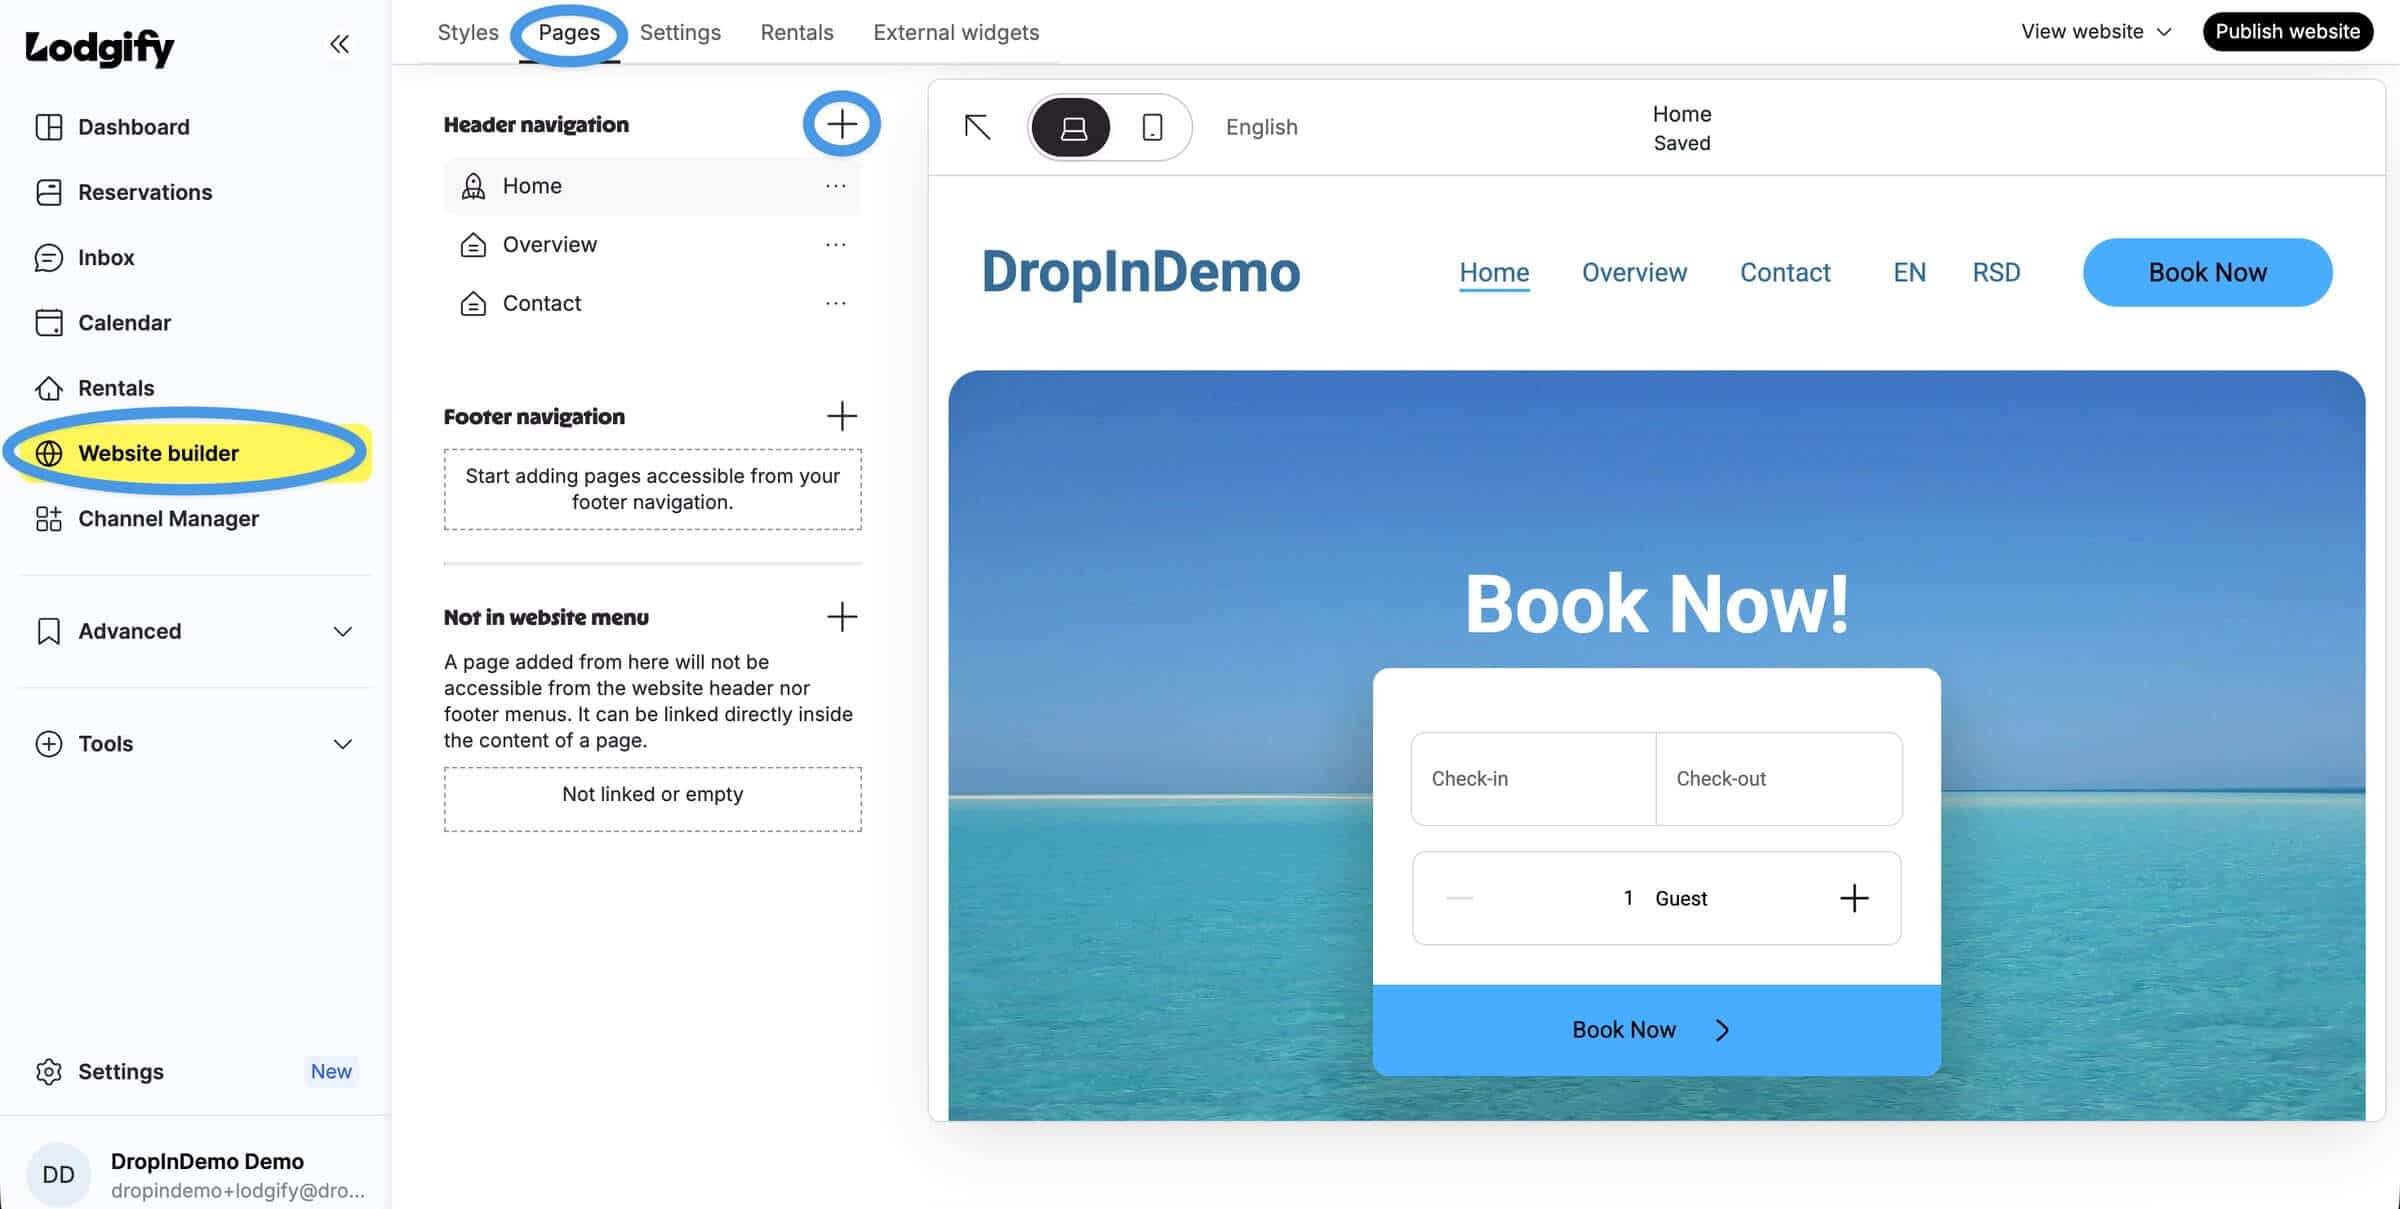Open options menu for Contact page
Viewport: 2400px width, 1209px height.
pos(836,303)
